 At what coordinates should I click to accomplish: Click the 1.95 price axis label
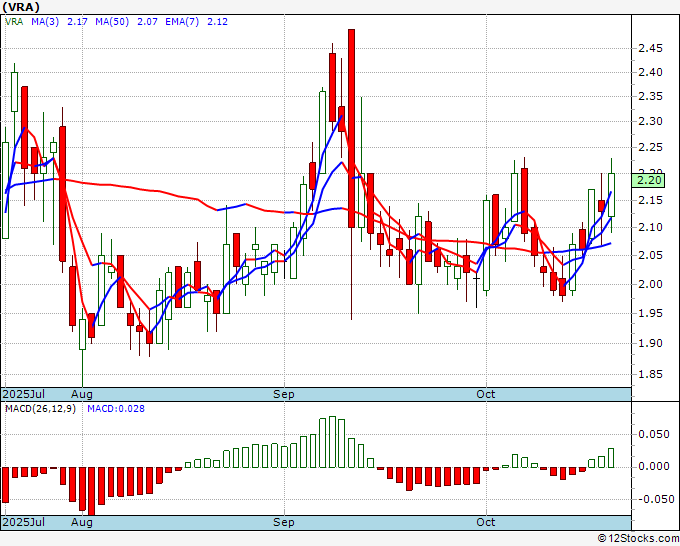tap(651, 313)
